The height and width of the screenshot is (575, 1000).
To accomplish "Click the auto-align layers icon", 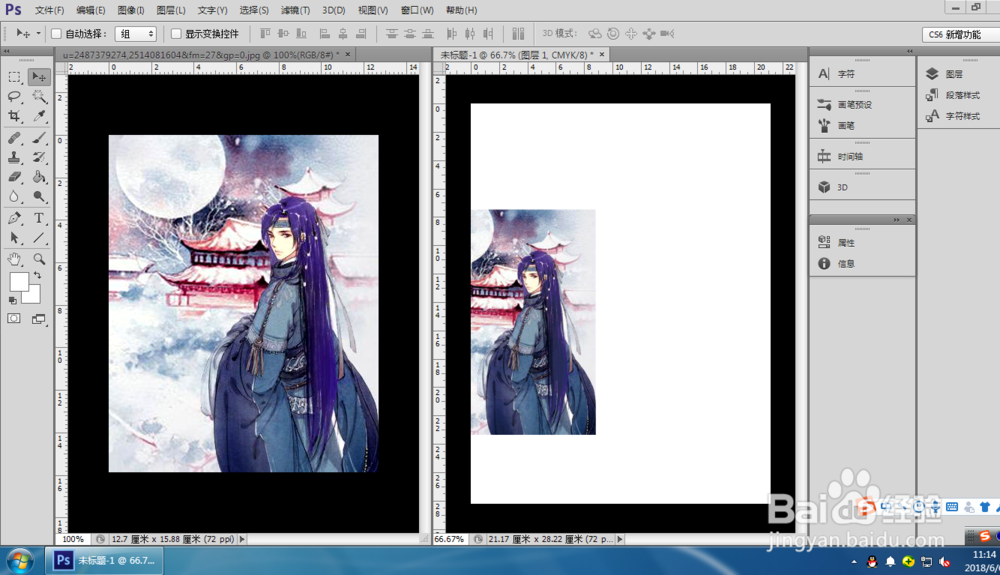I will (x=518, y=34).
